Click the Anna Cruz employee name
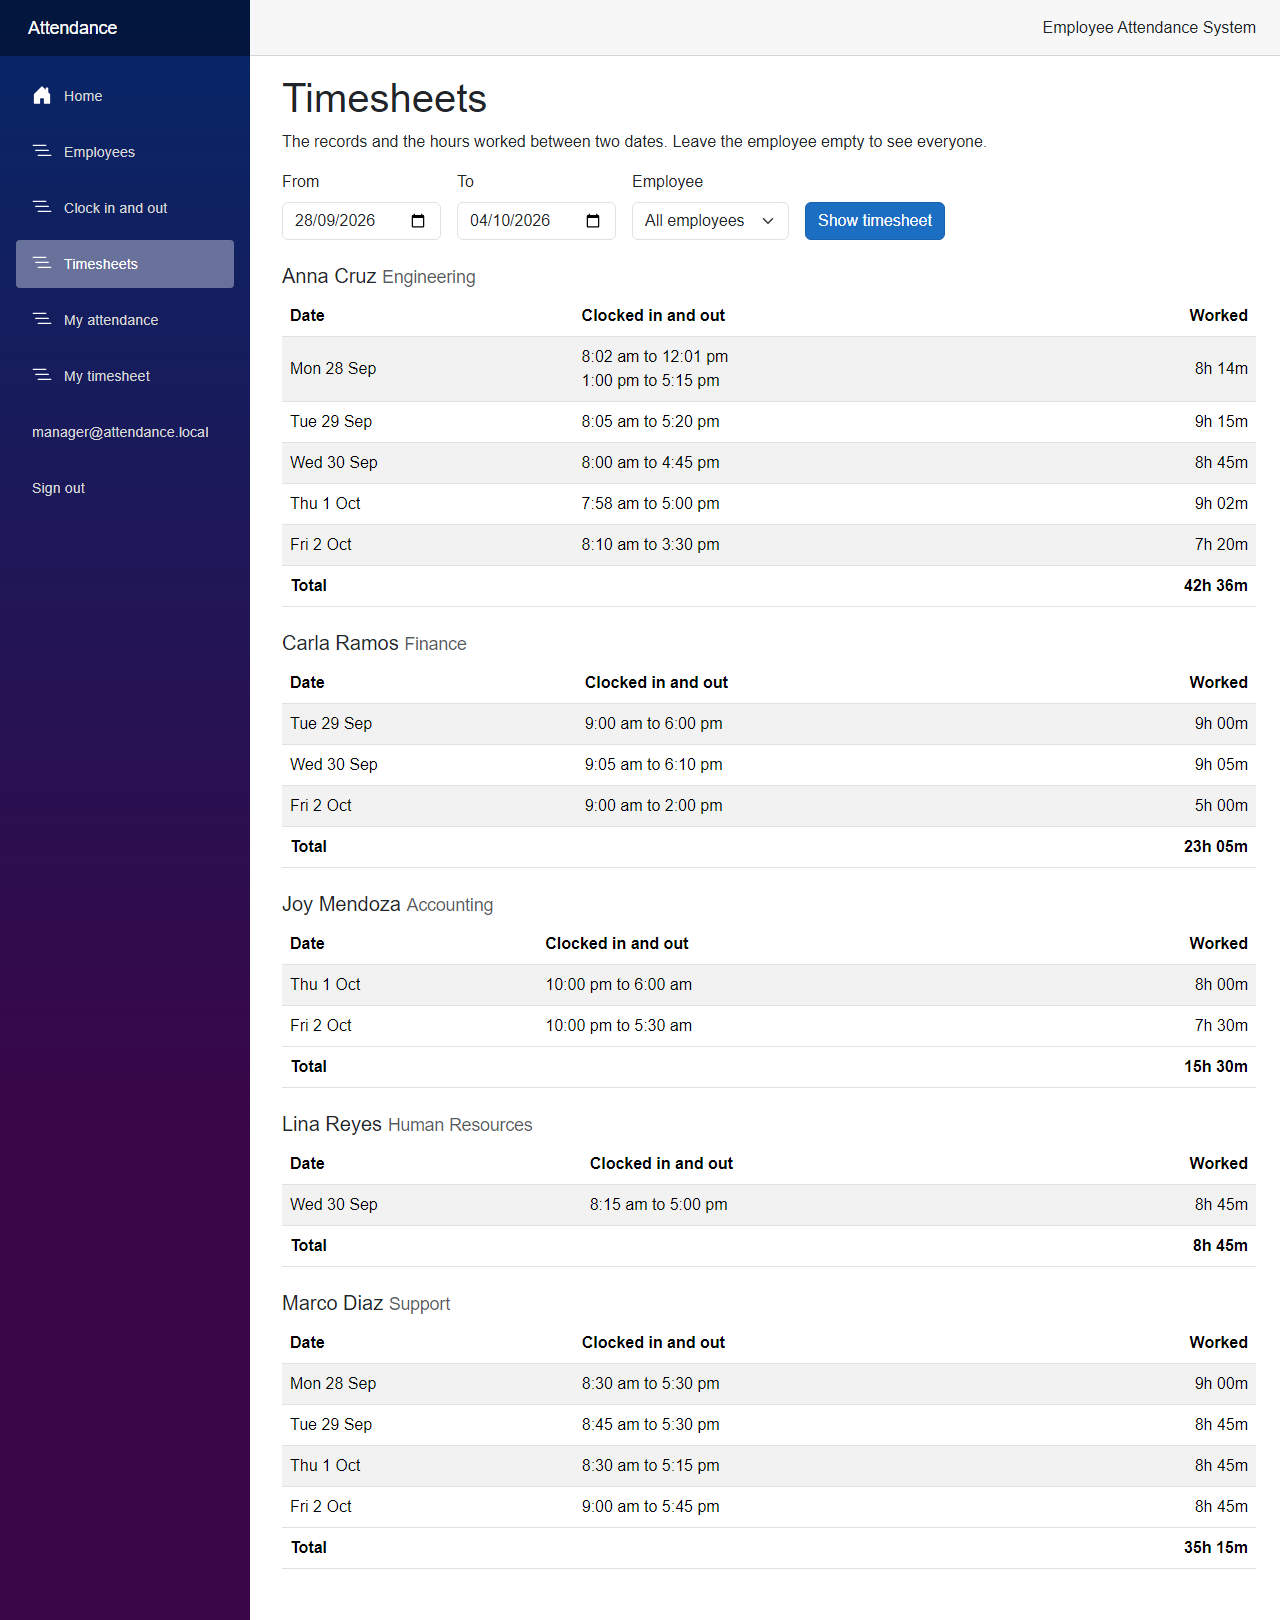Image resolution: width=1280 pixels, height=1620 pixels. point(329,276)
